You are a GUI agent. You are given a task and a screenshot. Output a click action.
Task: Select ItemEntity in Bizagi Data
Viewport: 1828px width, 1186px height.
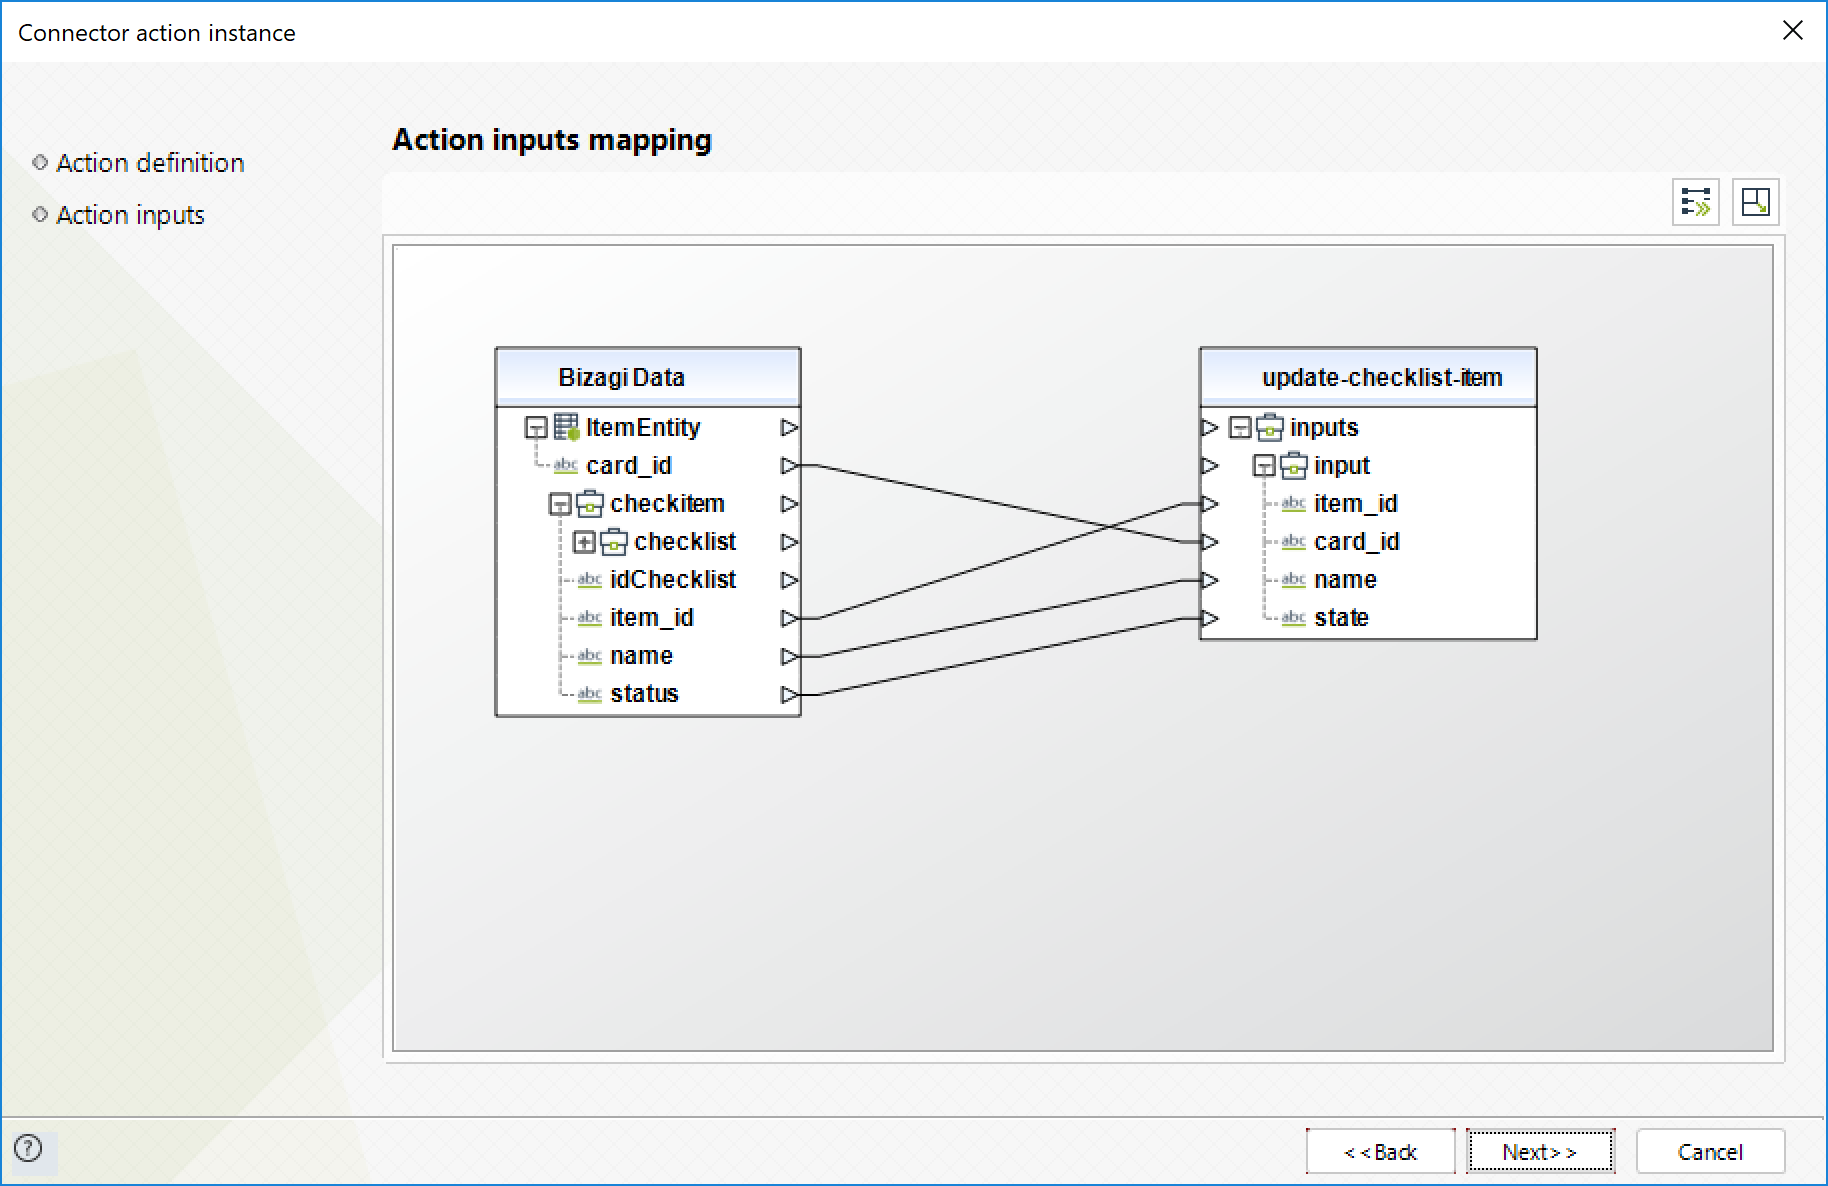point(643,428)
